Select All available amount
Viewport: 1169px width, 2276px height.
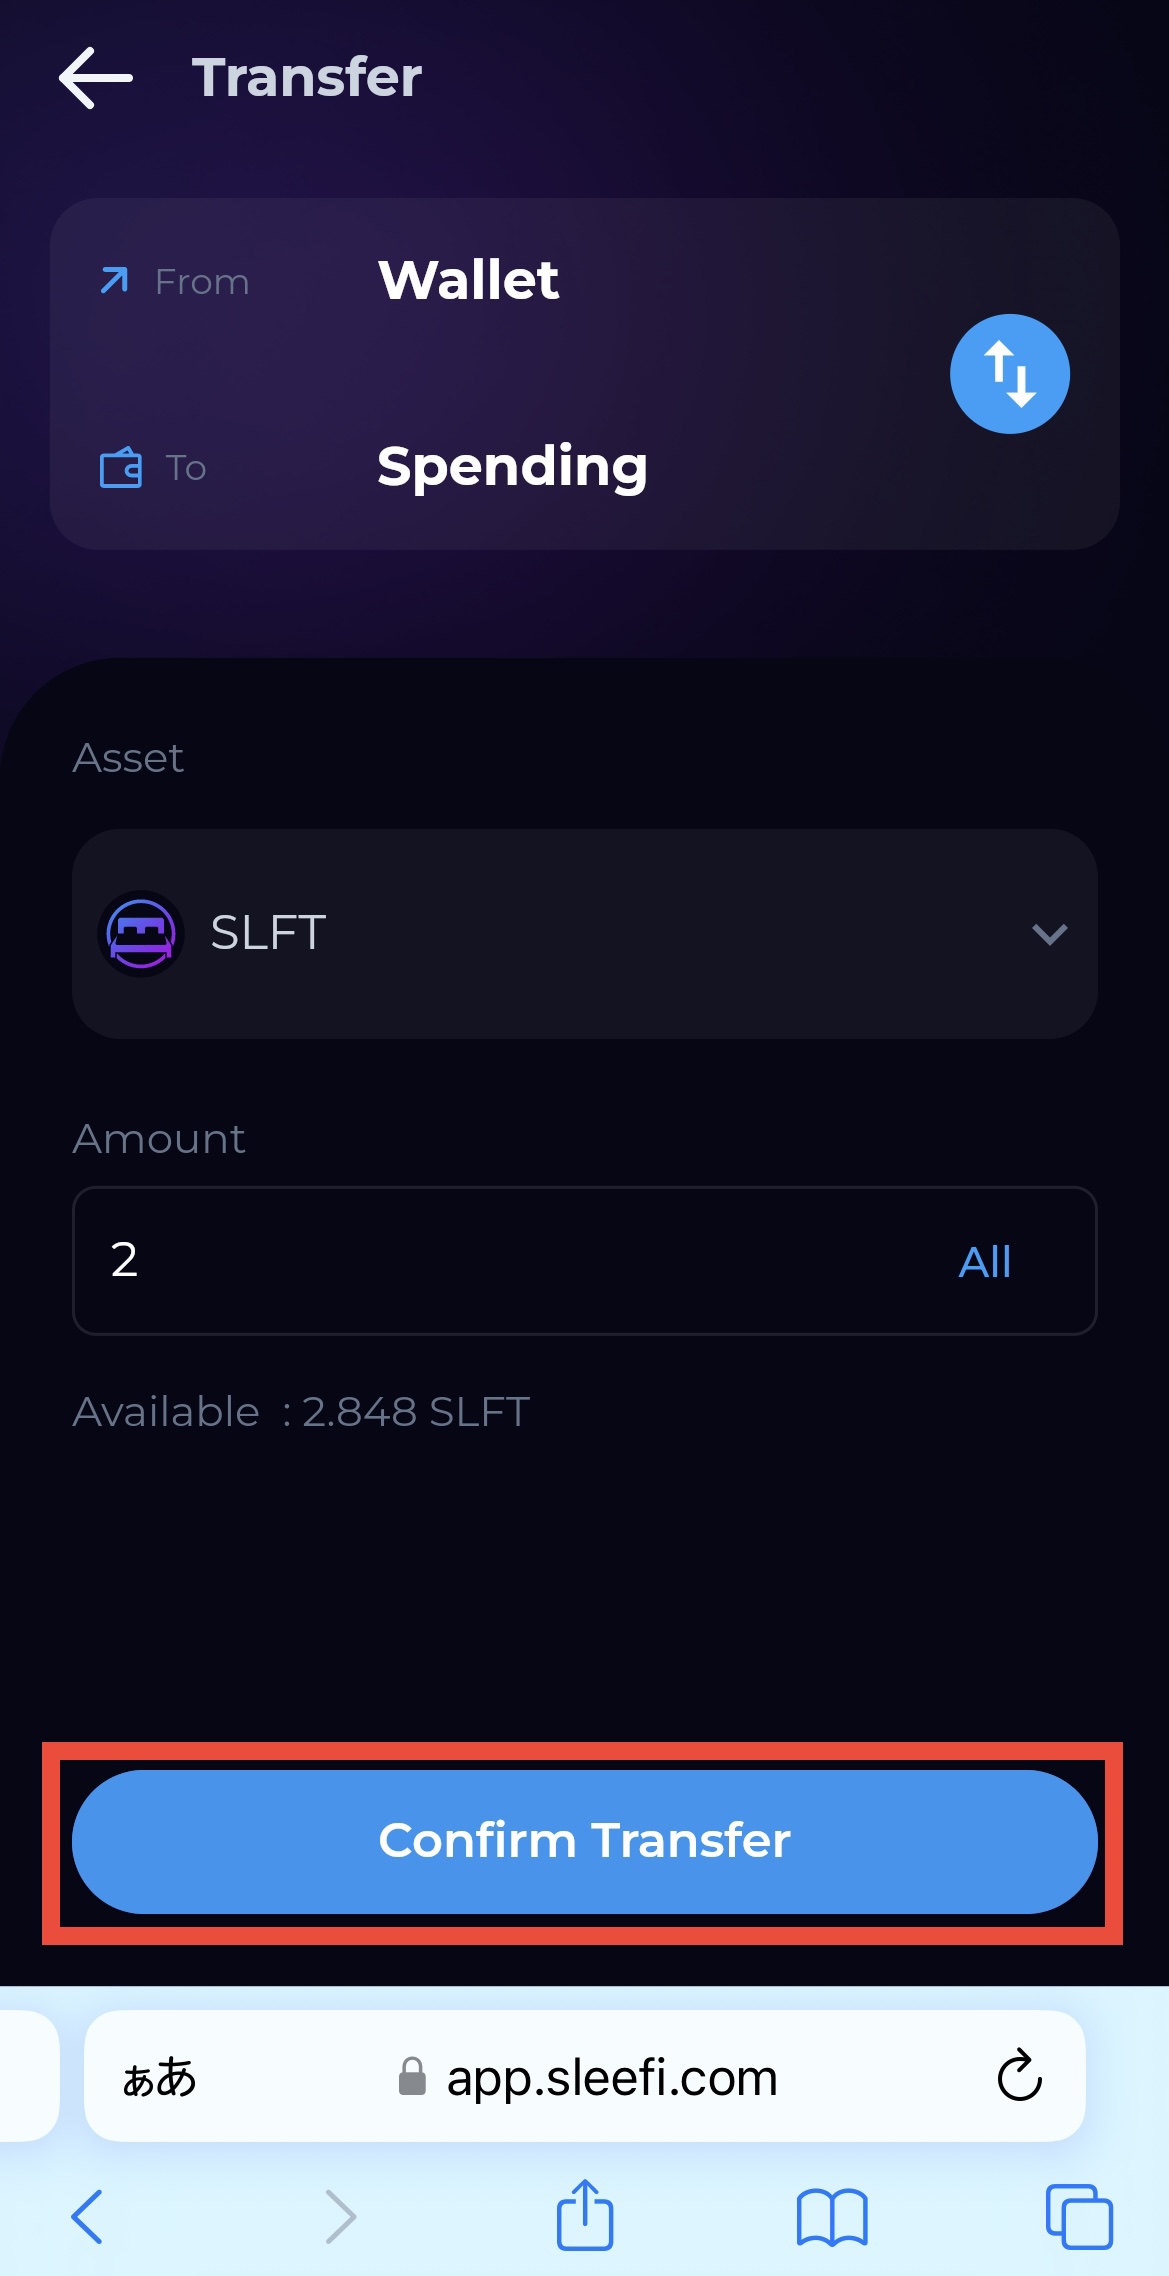[985, 1262]
